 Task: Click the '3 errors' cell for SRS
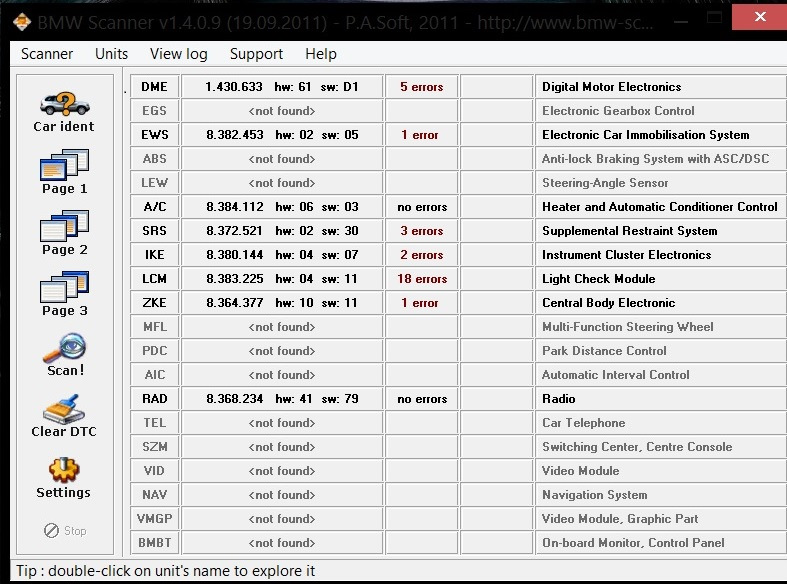point(422,231)
